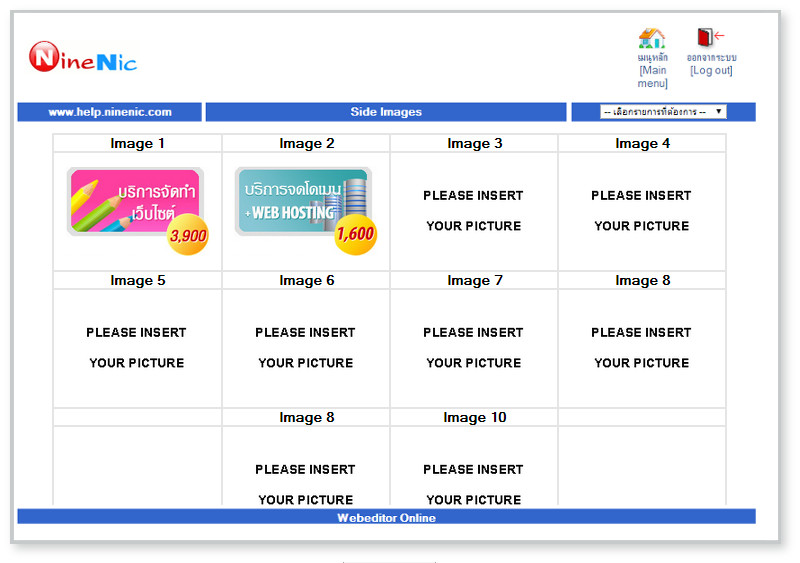
Task: Click the NineNic logo
Action: 83,58
